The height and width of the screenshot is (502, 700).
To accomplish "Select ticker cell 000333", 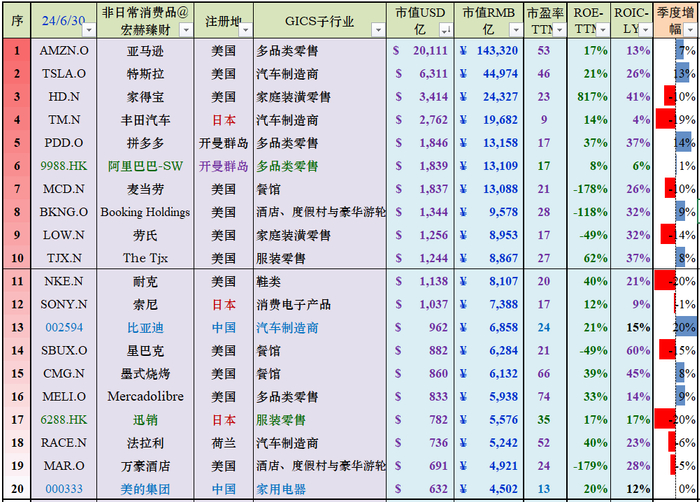I will coord(64,489).
